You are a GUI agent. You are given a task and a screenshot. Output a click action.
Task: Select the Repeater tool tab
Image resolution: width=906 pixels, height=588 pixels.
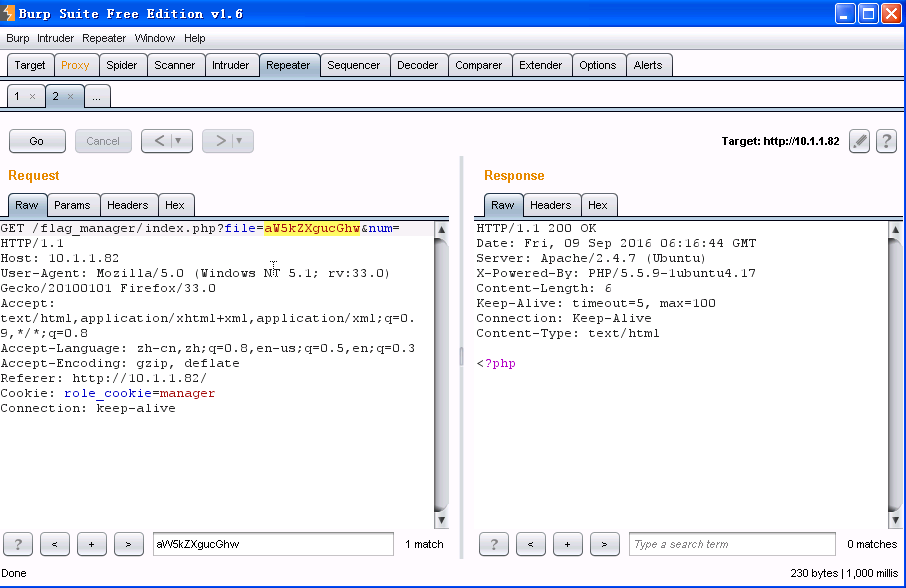[x=288, y=65]
